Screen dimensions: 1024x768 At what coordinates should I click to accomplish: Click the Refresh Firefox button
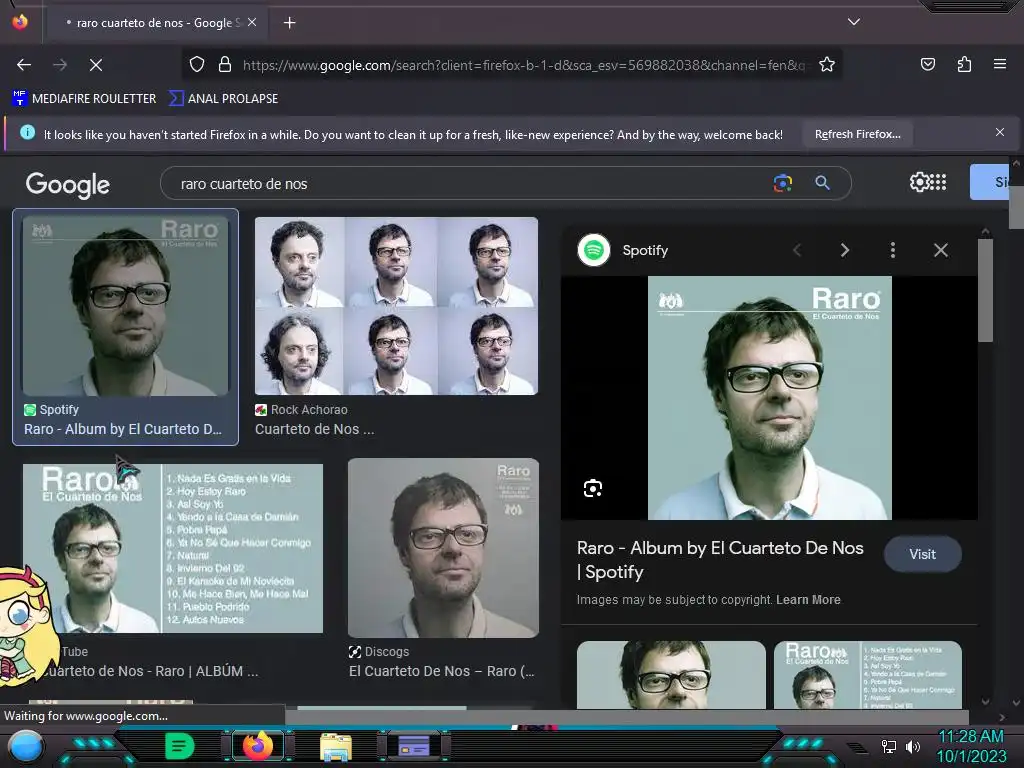857,134
